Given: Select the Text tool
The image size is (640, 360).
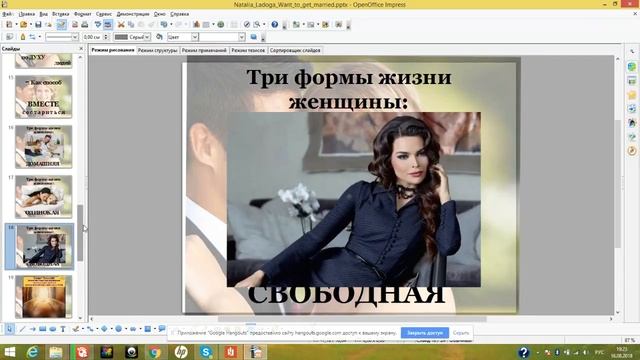Looking at the screenshot, I should tap(63, 329).
